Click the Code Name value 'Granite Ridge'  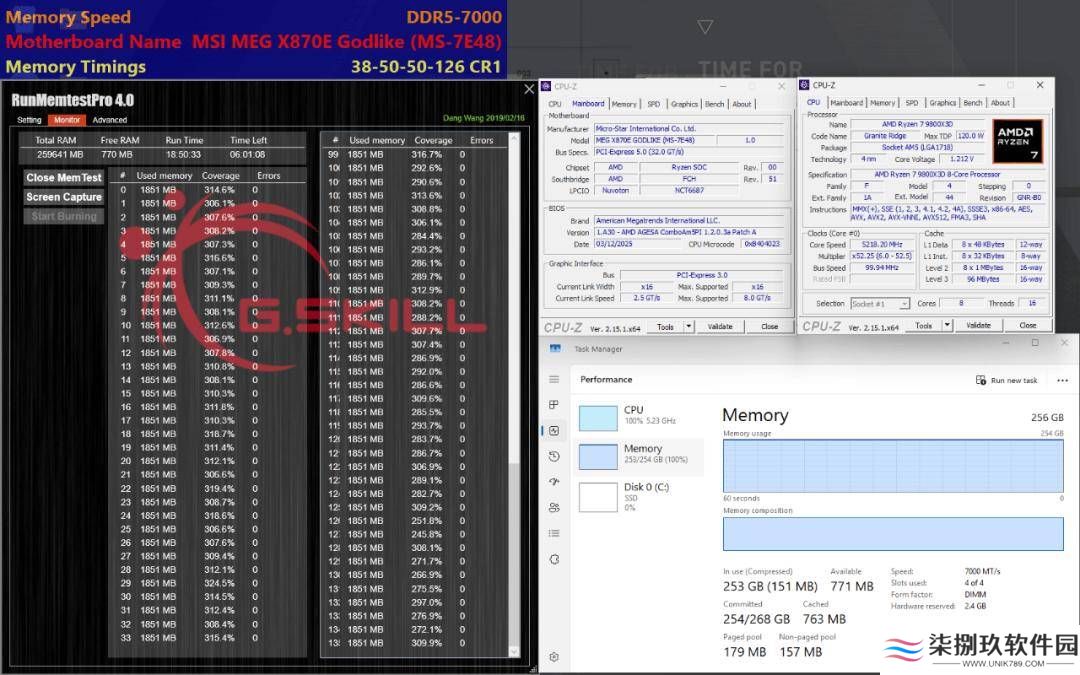click(x=885, y=136)
